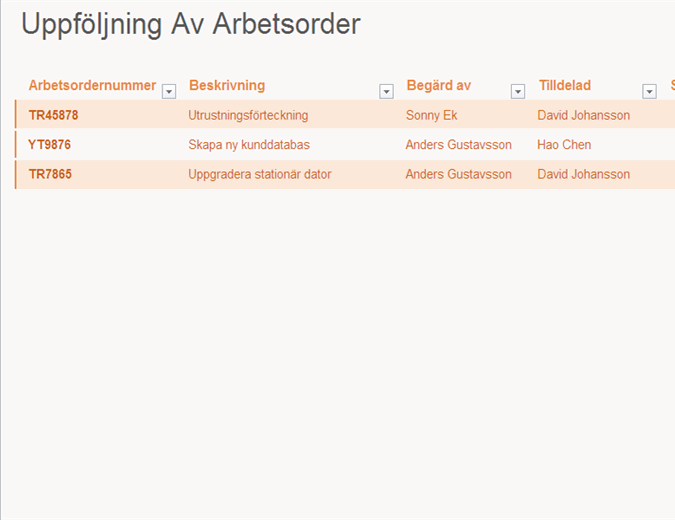Select Anders Gustavsson in the YT9876 row
Viewport: 675px width, 520px height.
coord(458,145)
